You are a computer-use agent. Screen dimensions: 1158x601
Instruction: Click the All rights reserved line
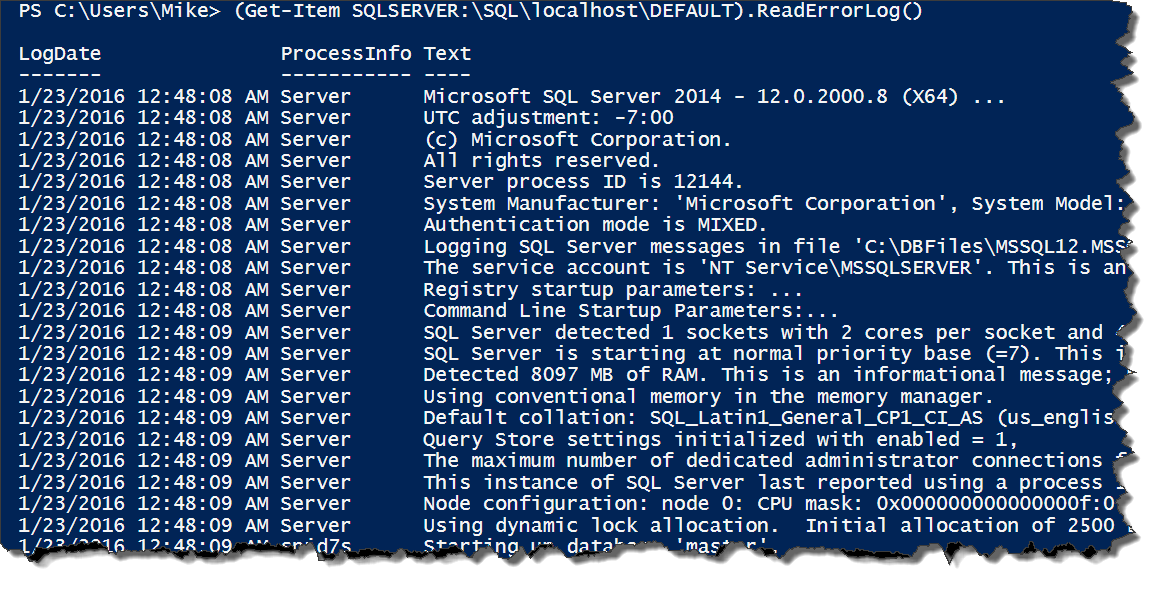541,161
